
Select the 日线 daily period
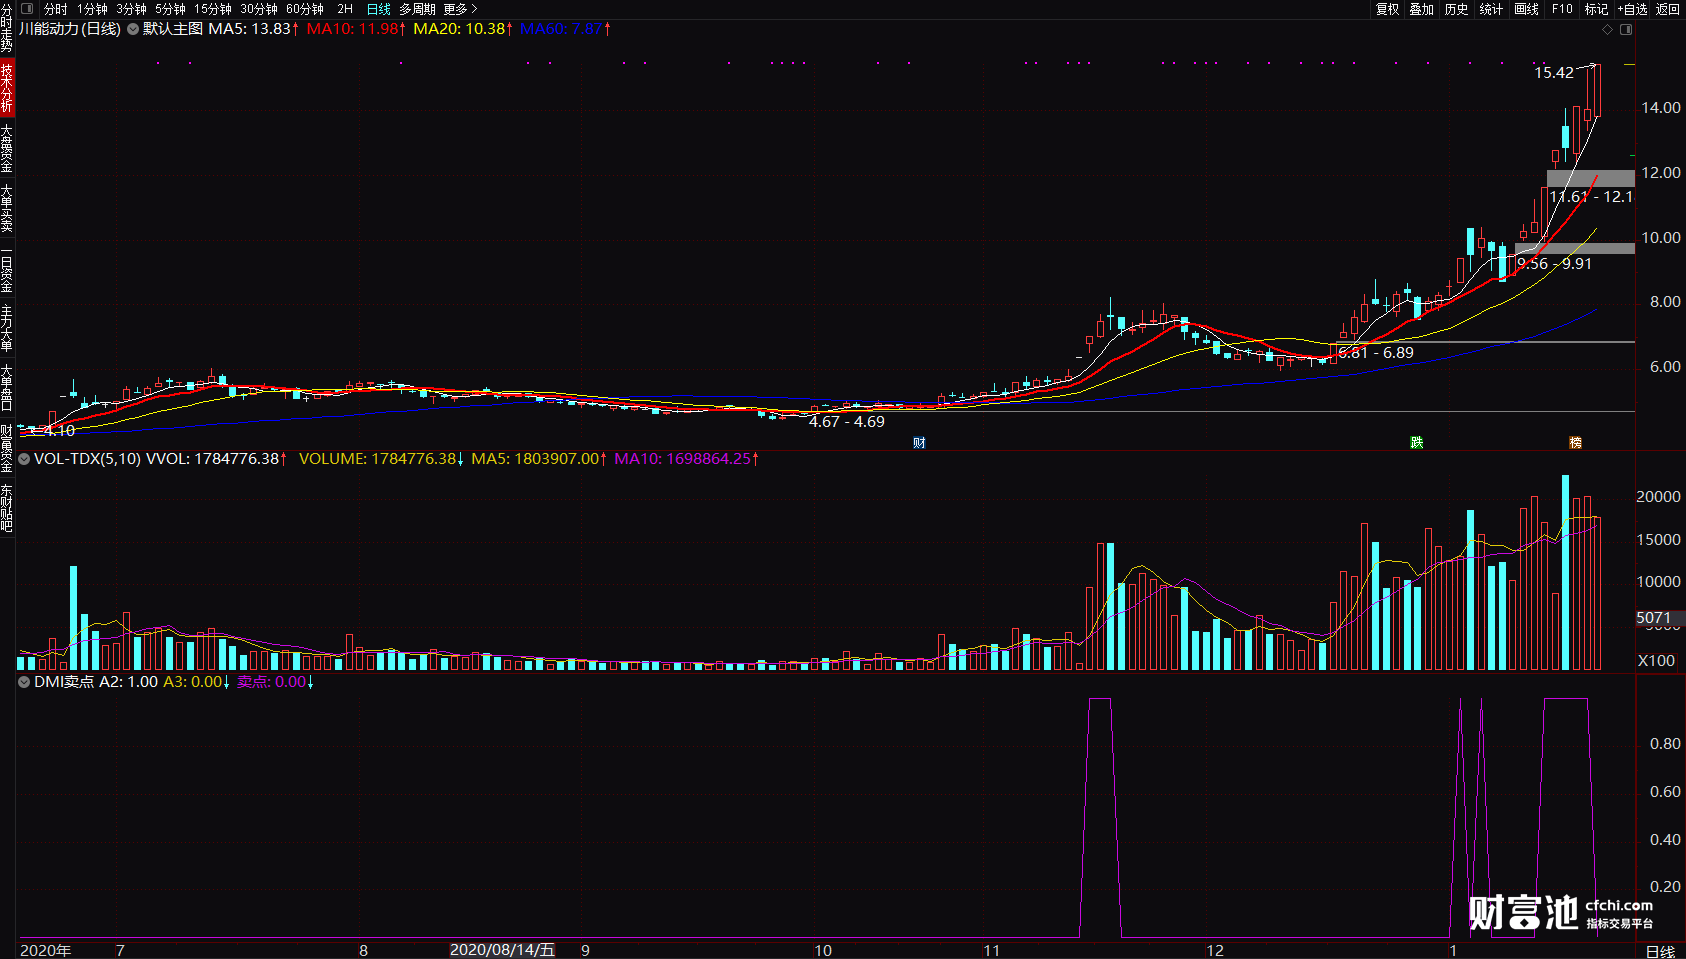point(379,9)
